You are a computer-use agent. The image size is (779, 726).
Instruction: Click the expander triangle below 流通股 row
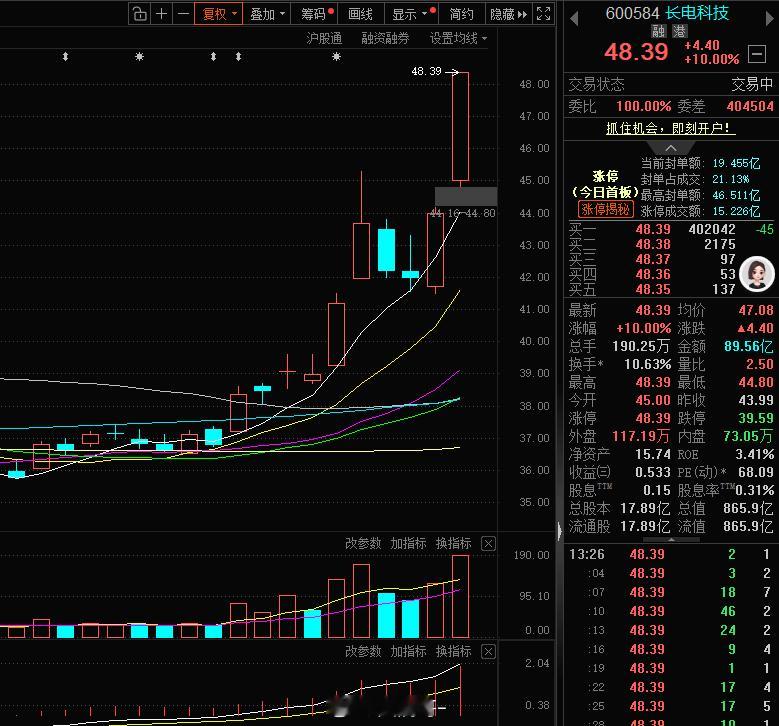point(671,539)
